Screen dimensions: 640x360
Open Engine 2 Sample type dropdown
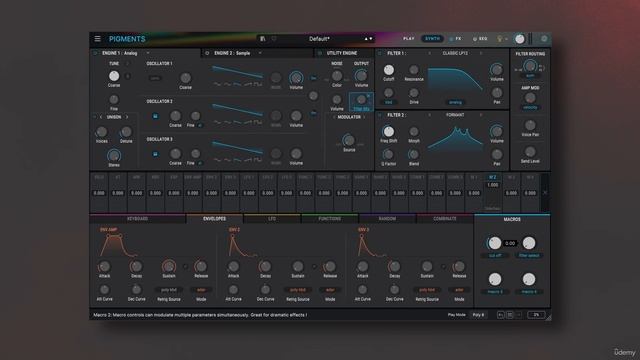pyautogui.click(x=260, y=53)
